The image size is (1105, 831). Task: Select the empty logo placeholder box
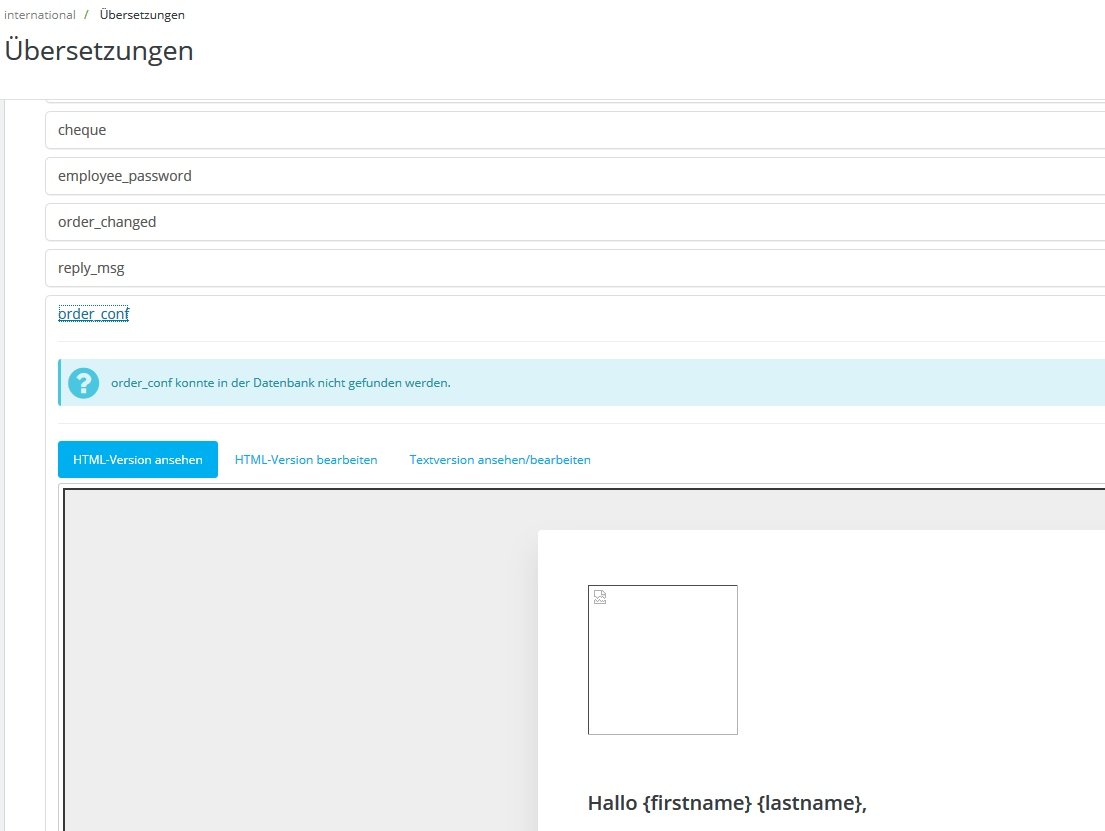(662, 660)
